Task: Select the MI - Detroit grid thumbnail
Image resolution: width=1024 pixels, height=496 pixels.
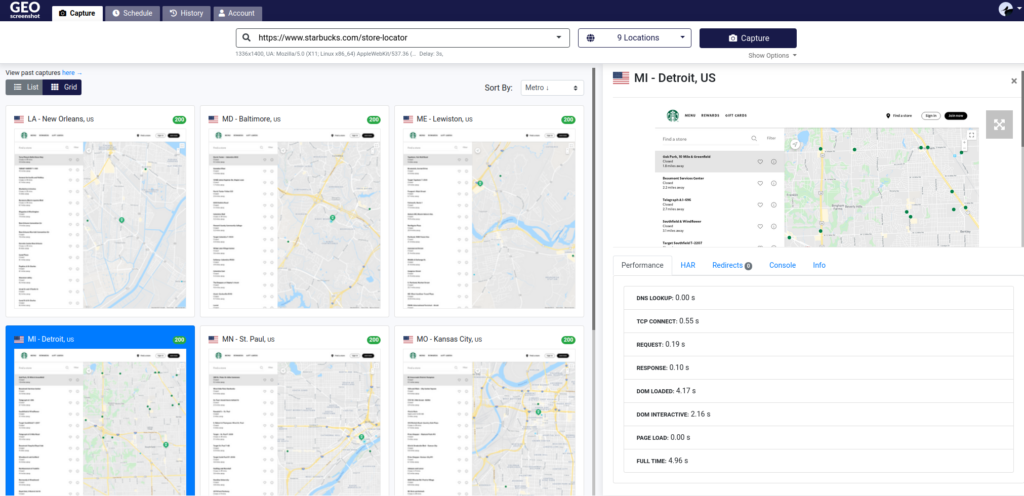Action: coord(100,422)
